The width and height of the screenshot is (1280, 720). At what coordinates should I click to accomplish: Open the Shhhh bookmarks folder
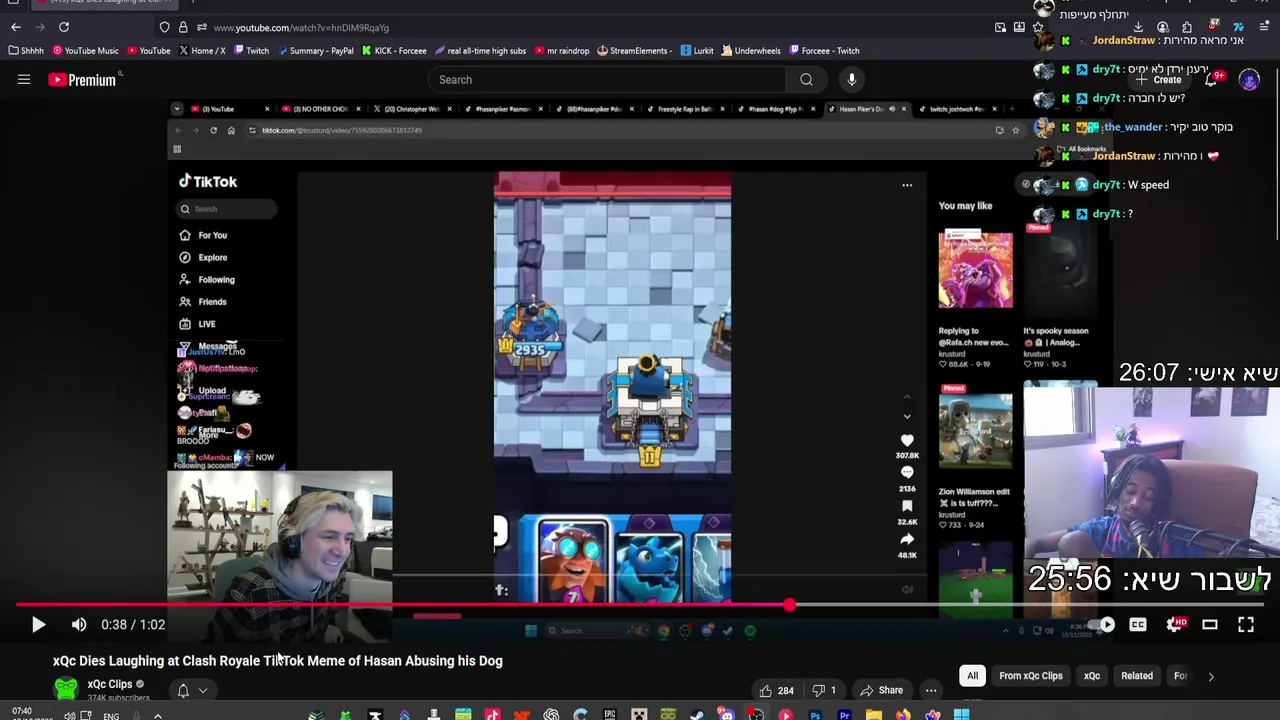coord(26,51)
